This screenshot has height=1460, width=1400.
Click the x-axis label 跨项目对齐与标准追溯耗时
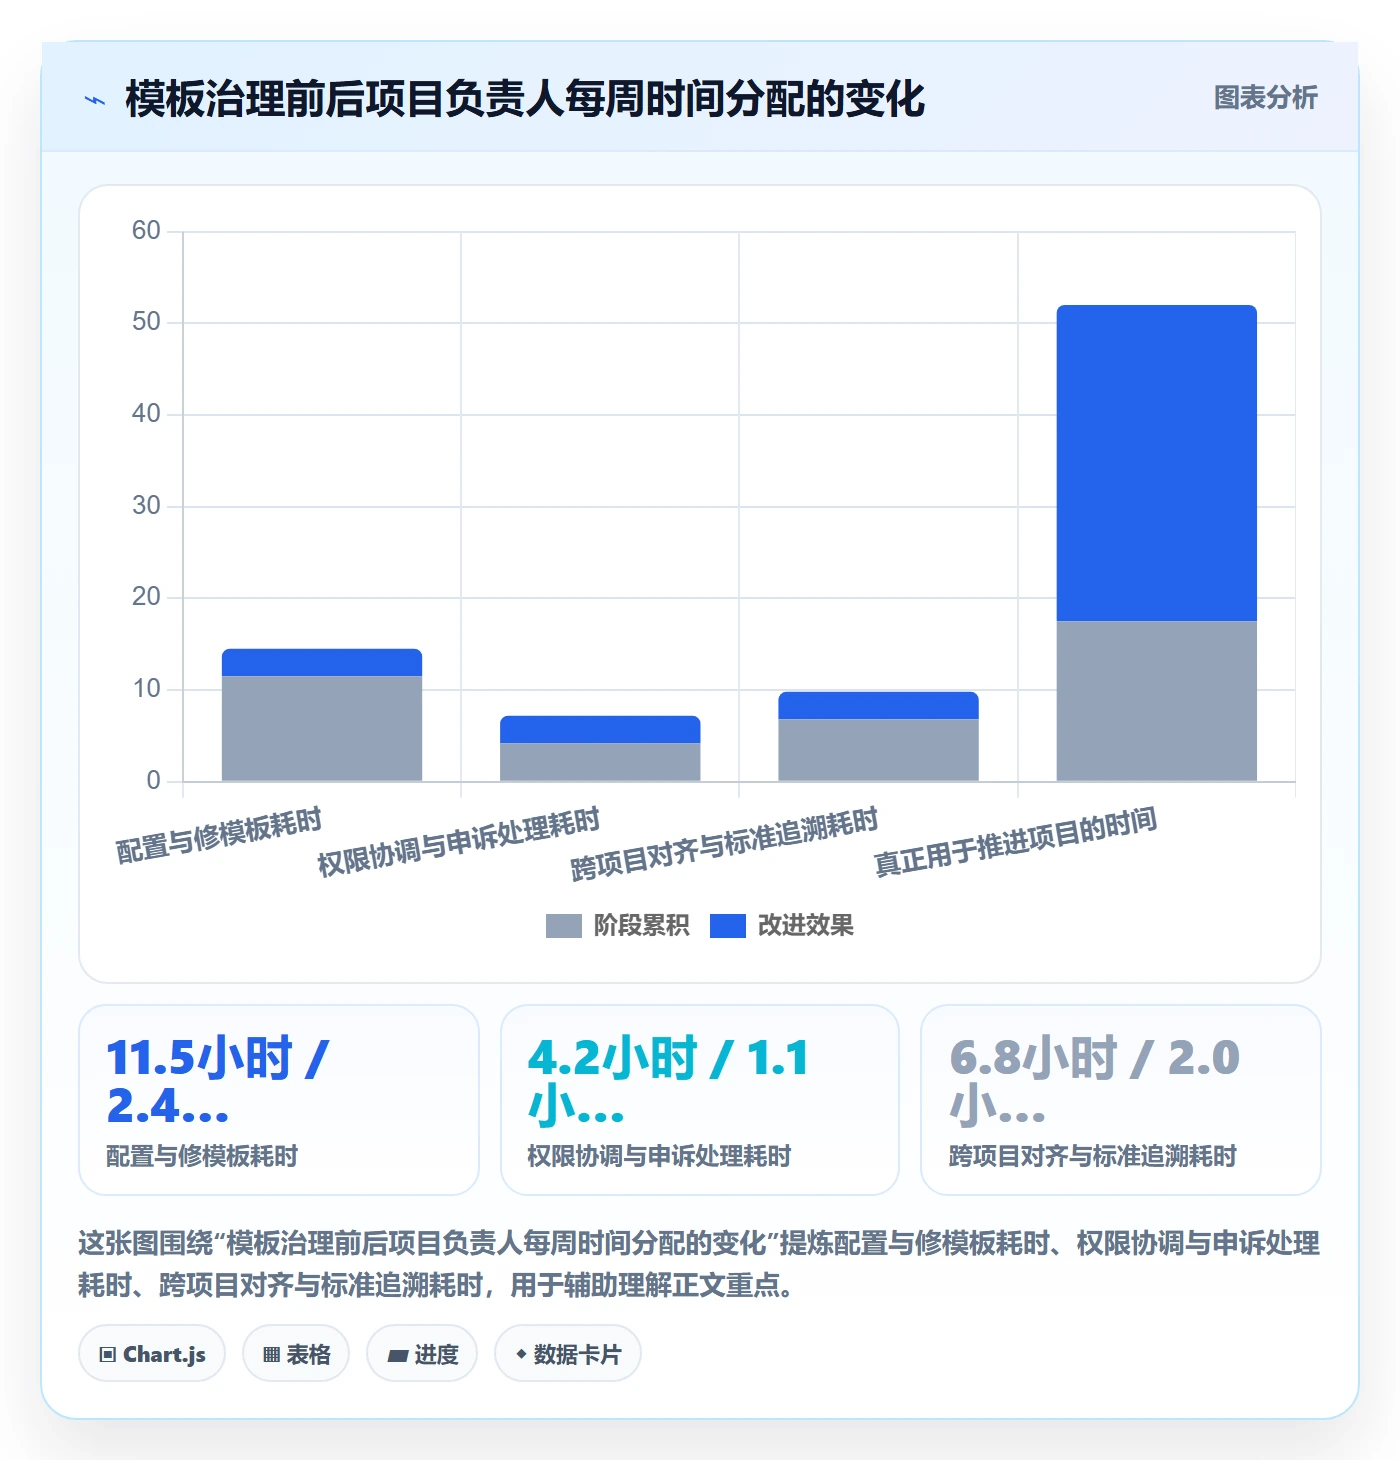[725, 844]
